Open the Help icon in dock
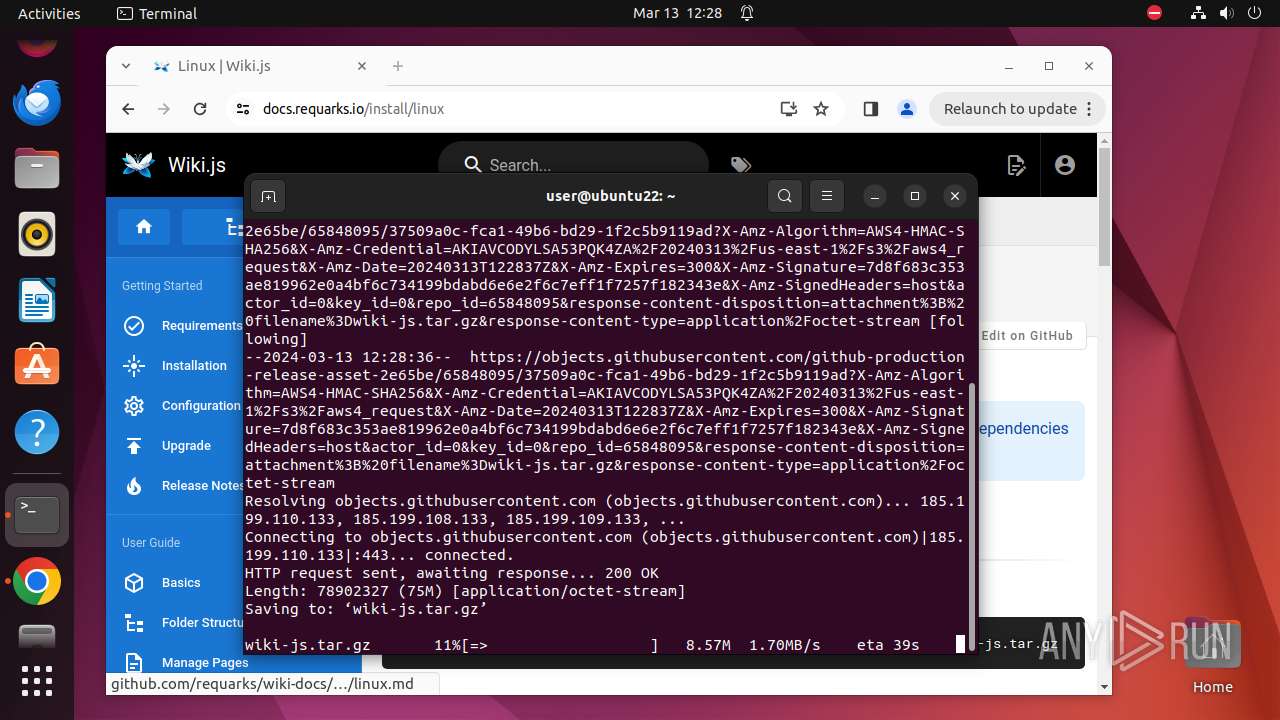Screen dimensions: 1280x720 [x=37, y=433]
